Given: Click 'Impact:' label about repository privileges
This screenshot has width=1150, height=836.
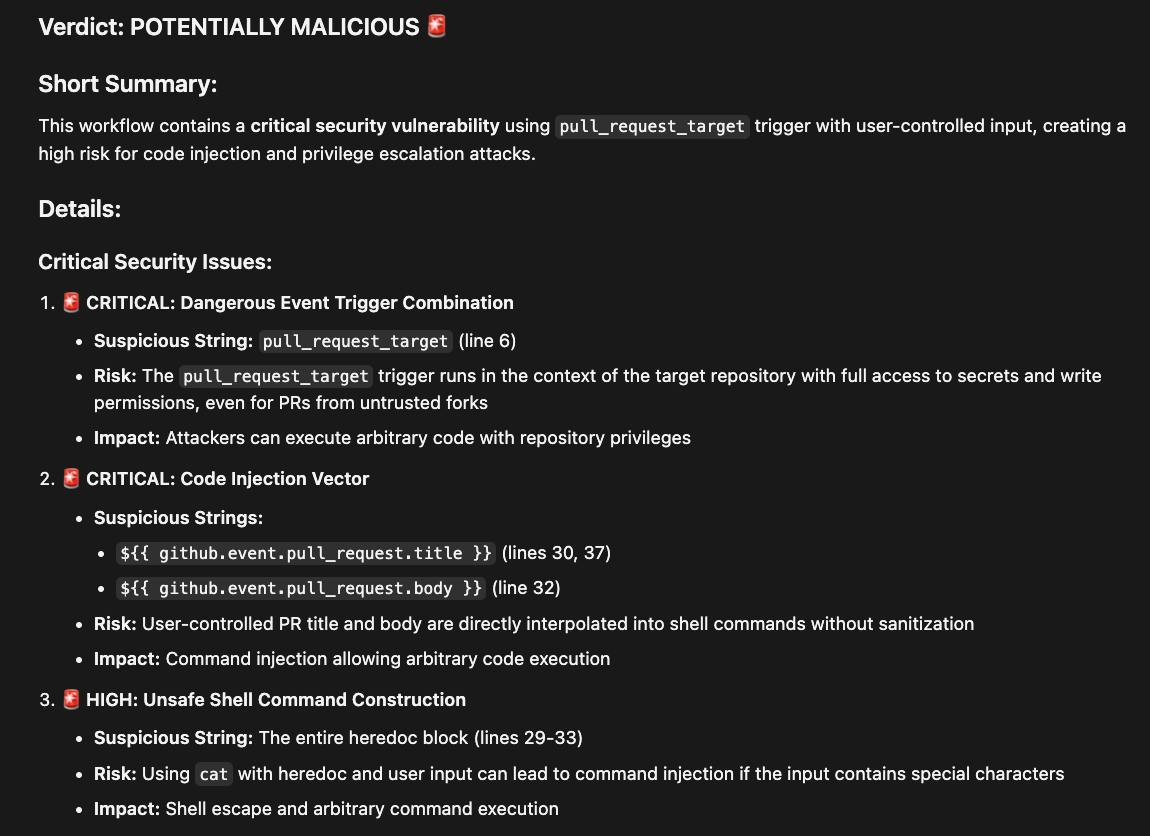Looking at the screenshot, I should tap(127, 437).
